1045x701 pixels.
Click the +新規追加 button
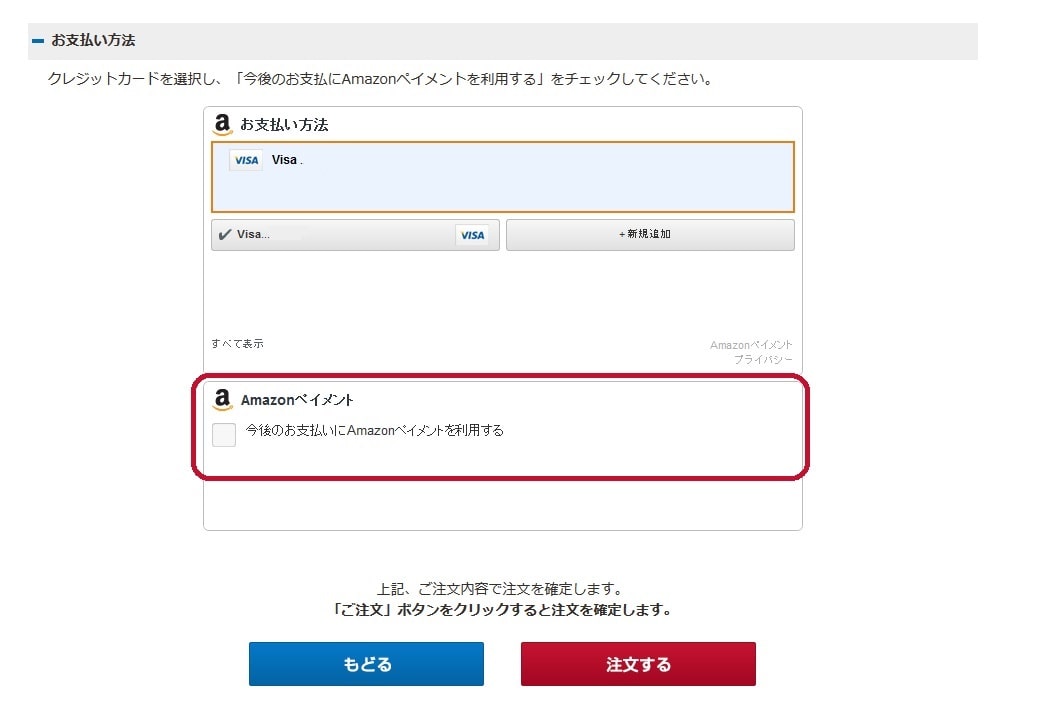pos(650,235)
